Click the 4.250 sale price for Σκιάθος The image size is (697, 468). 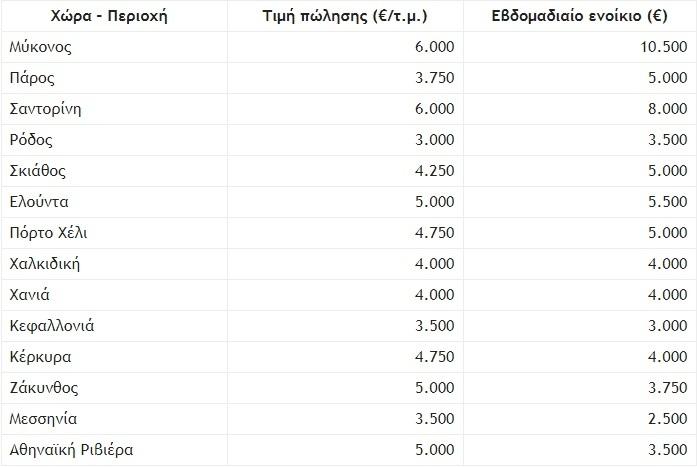point(433,171)
